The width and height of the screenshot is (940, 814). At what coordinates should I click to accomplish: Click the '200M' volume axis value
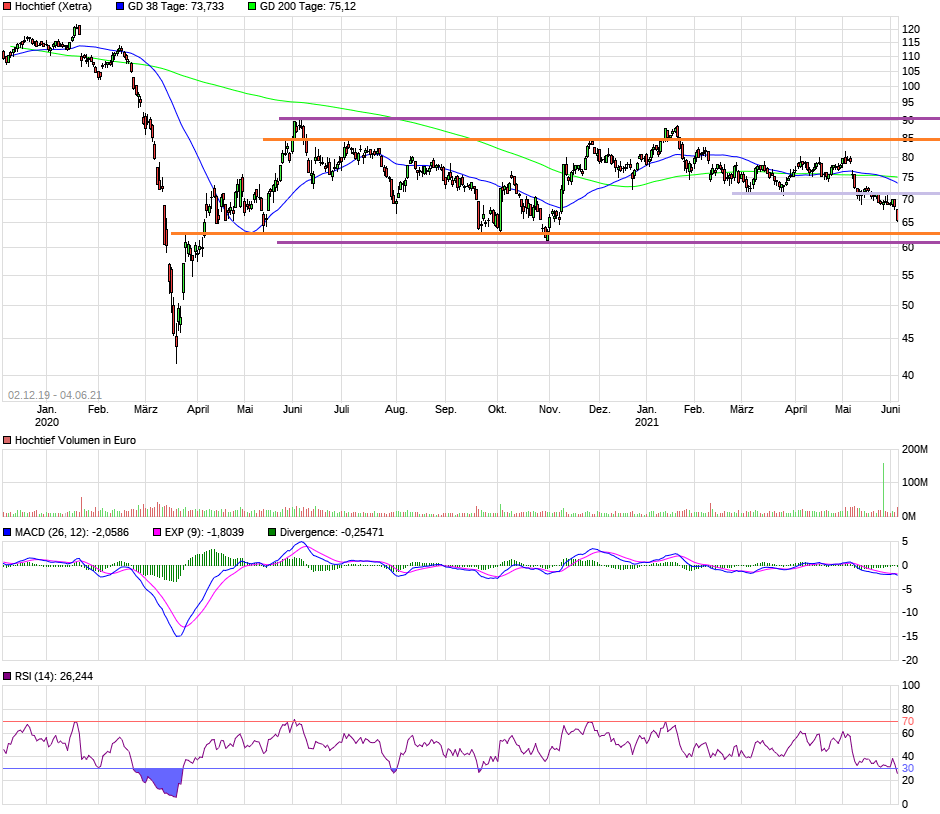[x=914, y=450]
